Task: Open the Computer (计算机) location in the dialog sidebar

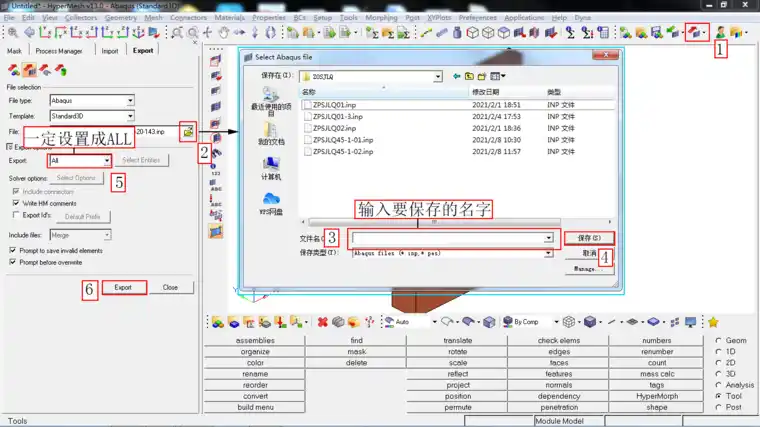Action: [271, 169]
